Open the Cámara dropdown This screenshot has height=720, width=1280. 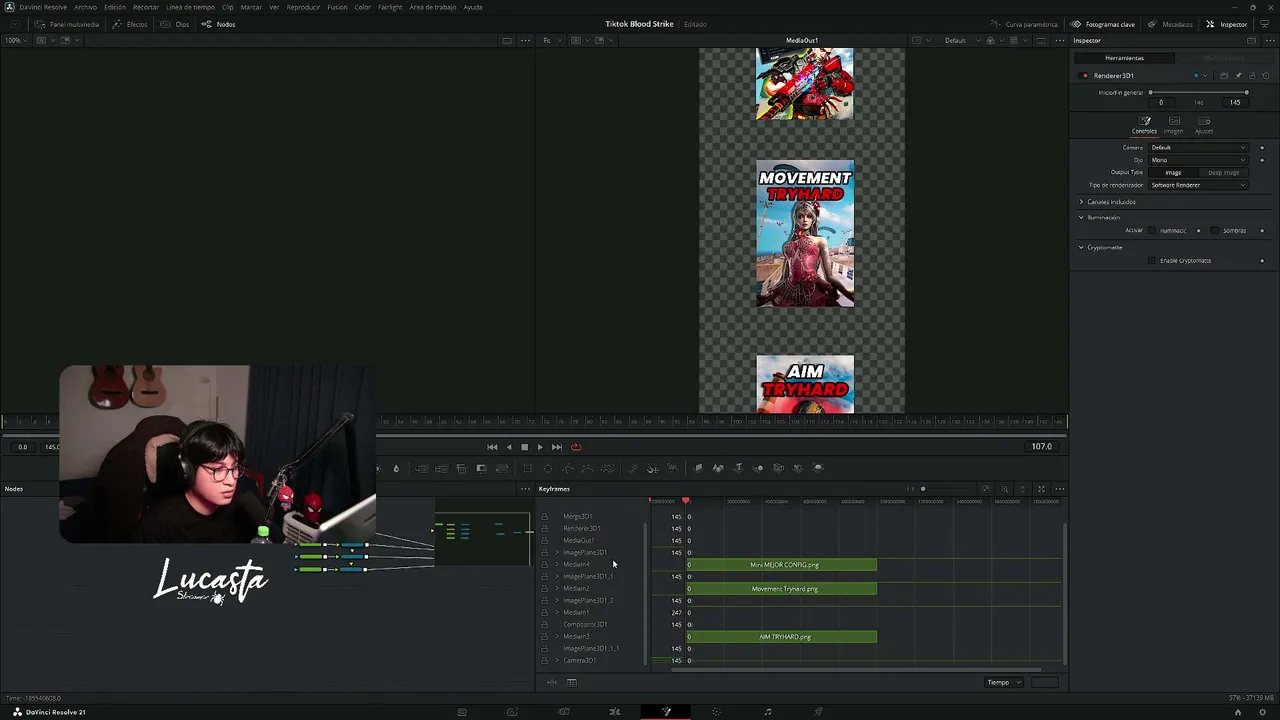pos(1198,148)
